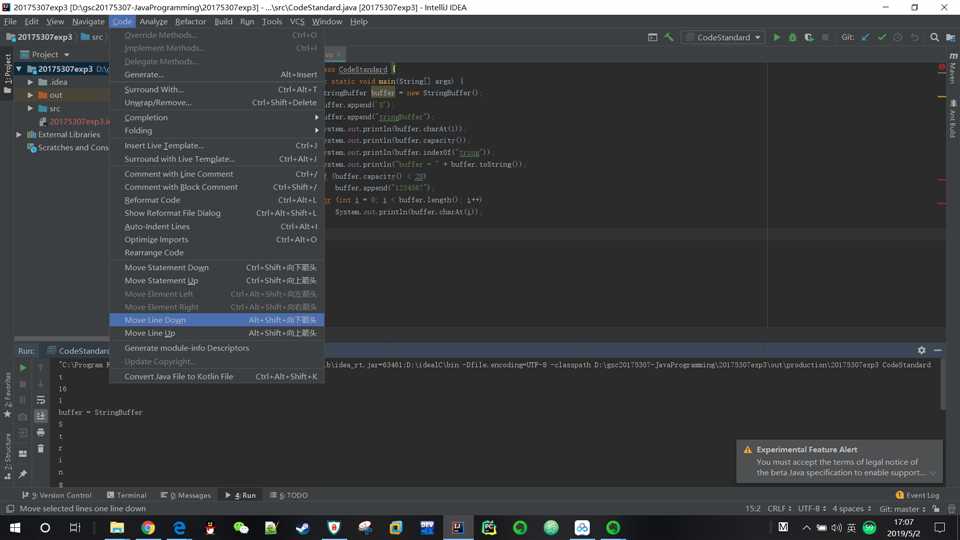Screen dimensions: 960x540
Task: Expand the out folder
Action: (30, 96)
